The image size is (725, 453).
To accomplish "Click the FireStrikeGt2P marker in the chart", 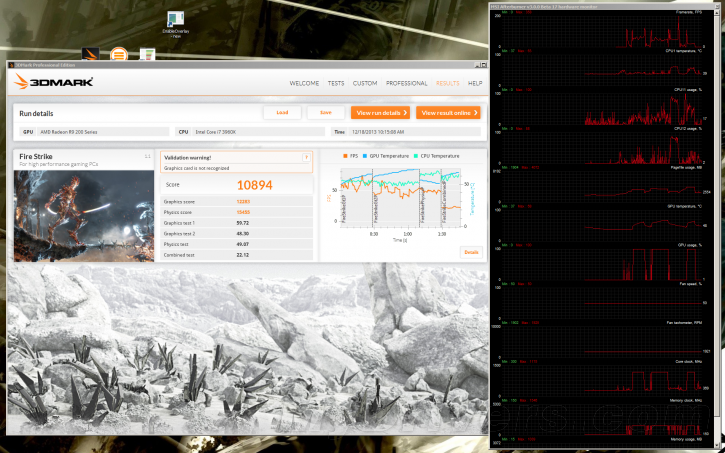I will click(x=375, y=208).
